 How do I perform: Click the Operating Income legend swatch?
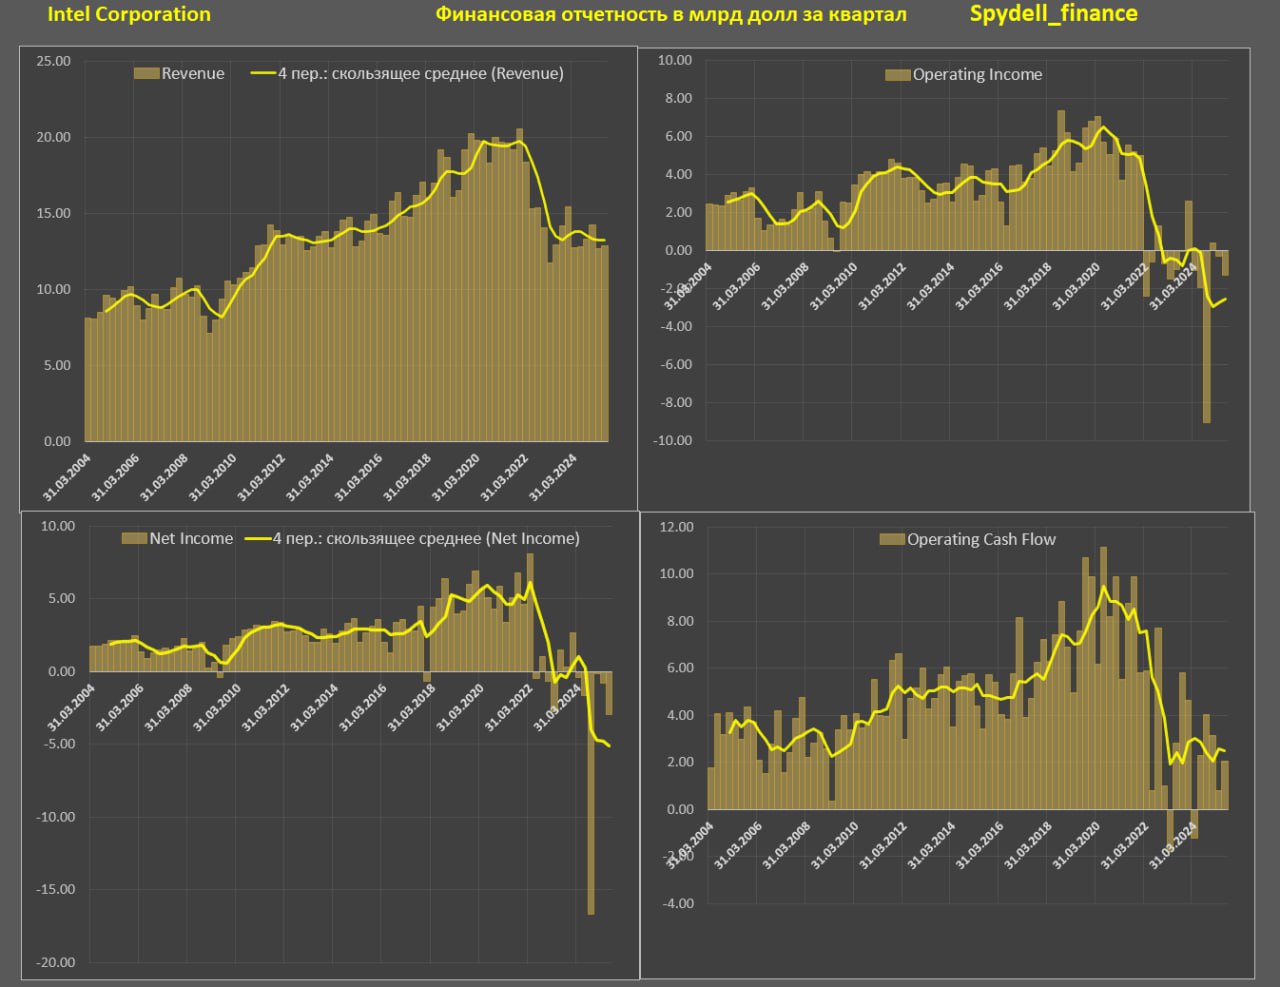click(897, 75)
